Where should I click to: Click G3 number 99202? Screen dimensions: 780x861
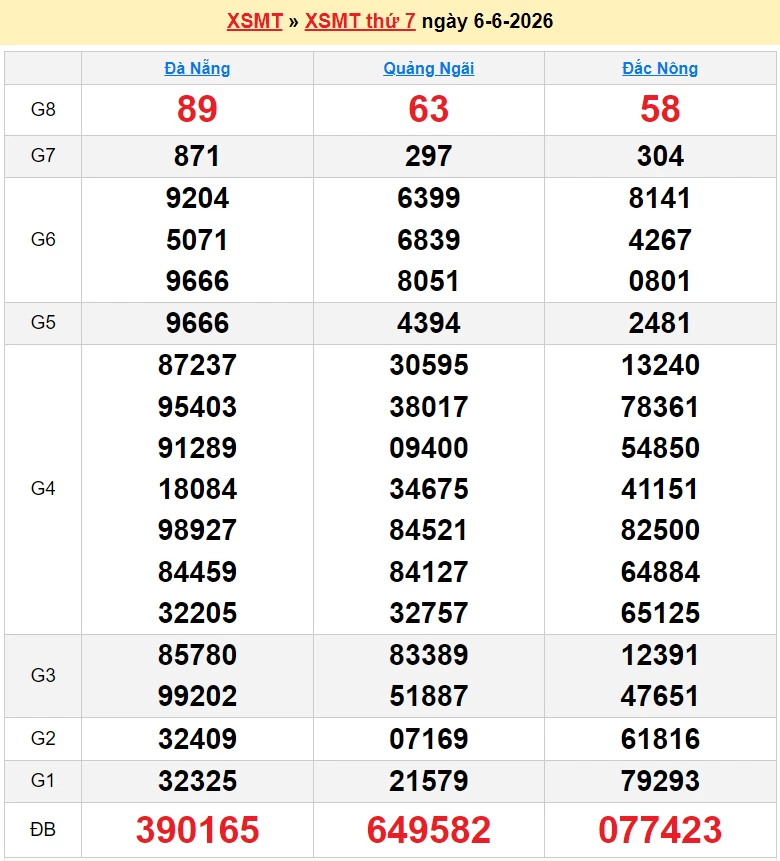(197, 696)
